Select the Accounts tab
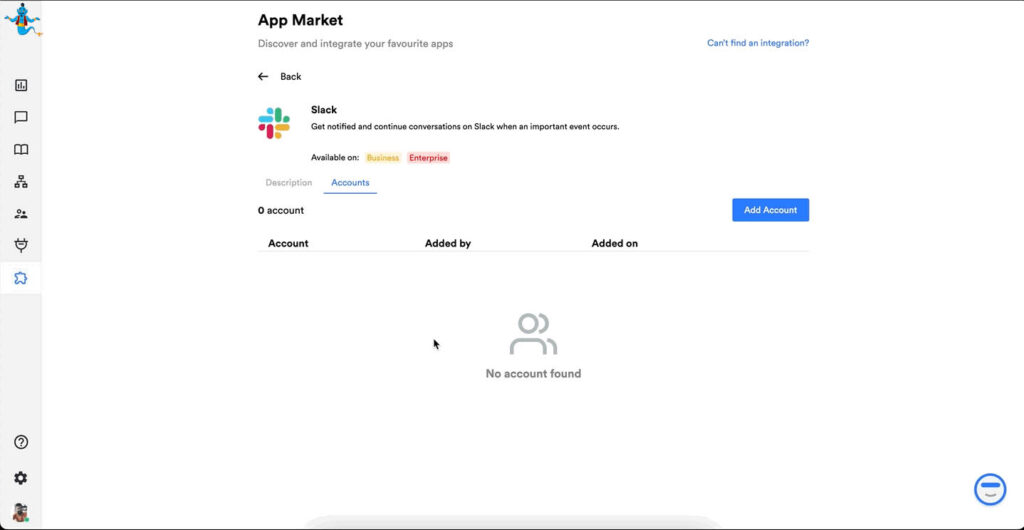Screen dimensions: 1024x530 click(x=350, y=183)
